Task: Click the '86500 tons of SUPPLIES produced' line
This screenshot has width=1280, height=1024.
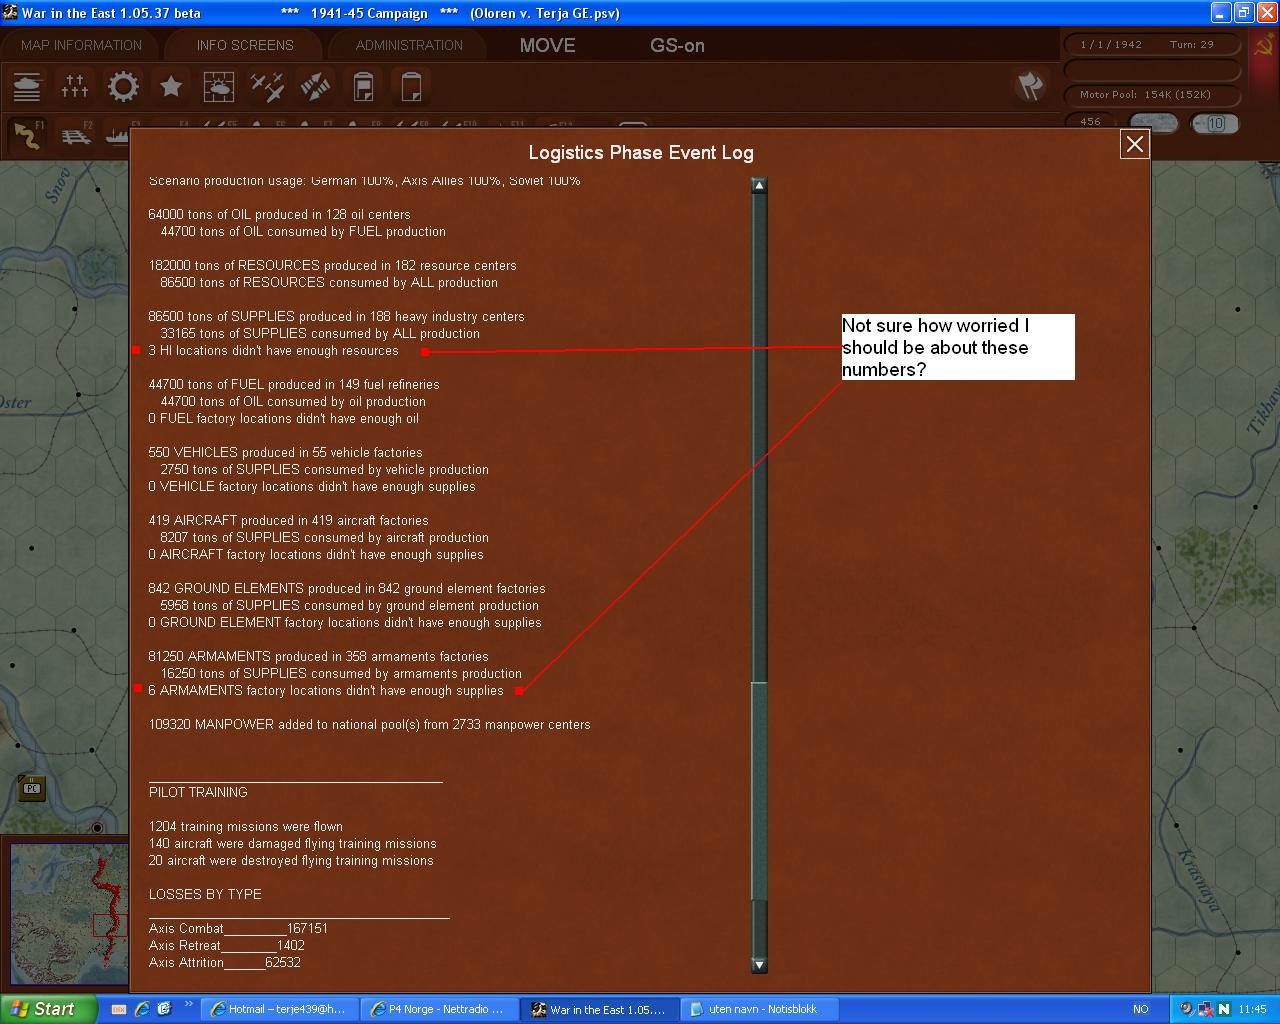Action: tap(336, 317)
